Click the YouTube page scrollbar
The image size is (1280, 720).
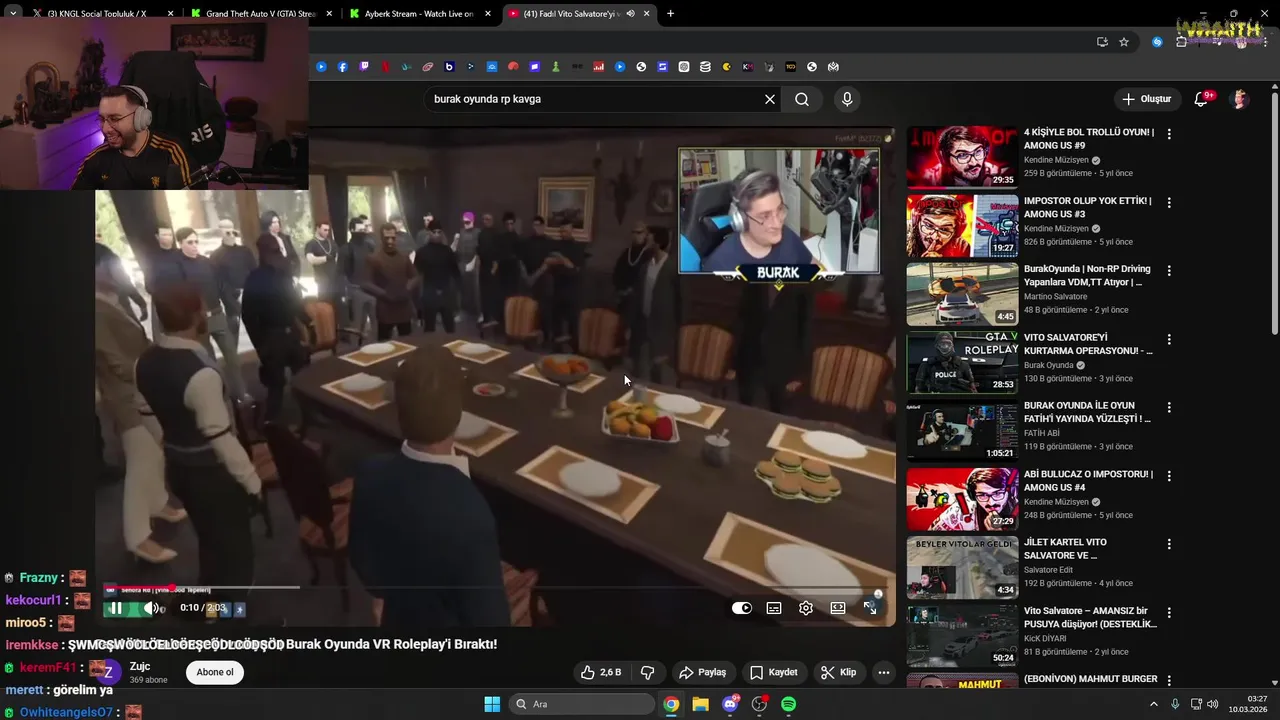tap(1274, 212)
